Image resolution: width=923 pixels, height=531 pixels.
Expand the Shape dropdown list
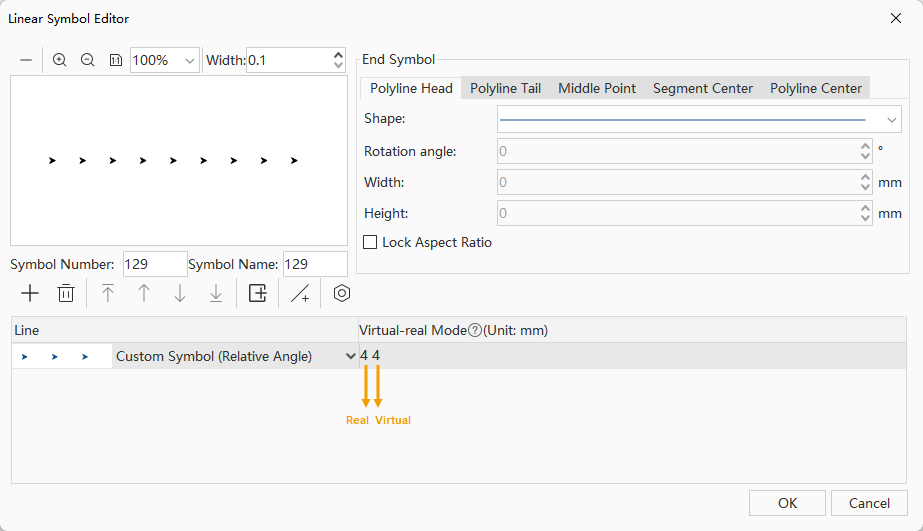coord(893,119)
